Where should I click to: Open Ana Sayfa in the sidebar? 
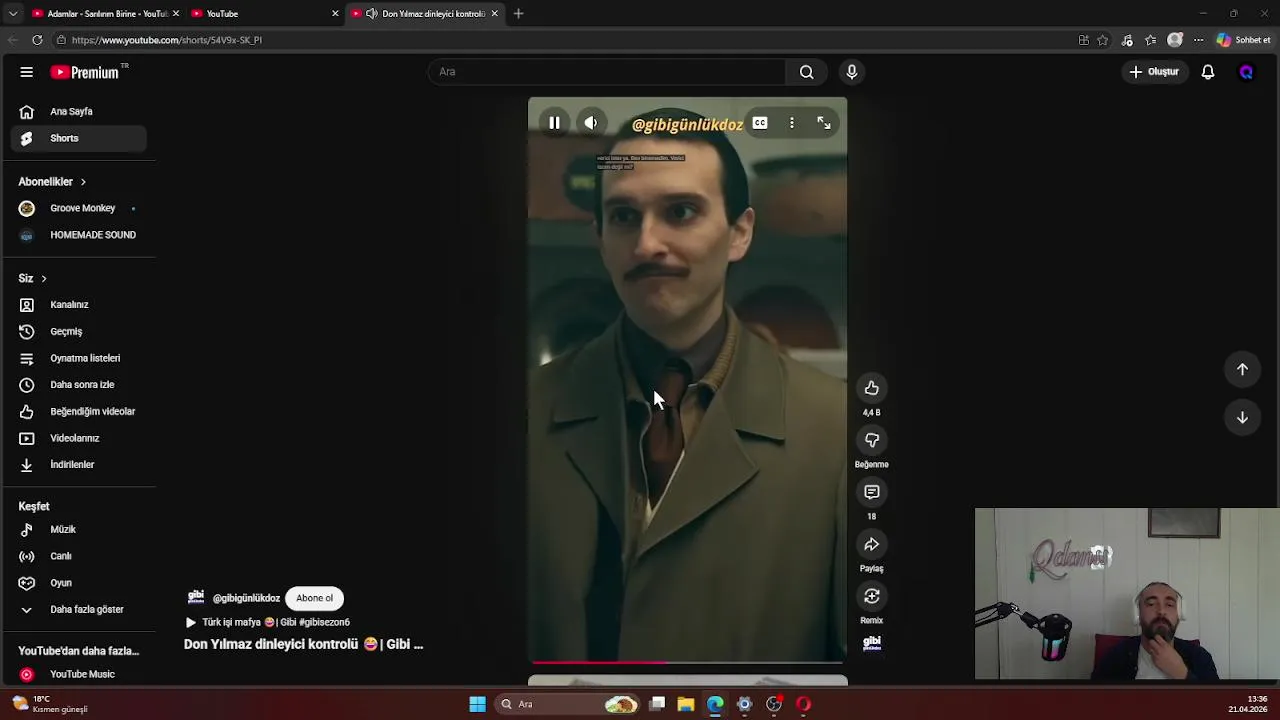79,112
